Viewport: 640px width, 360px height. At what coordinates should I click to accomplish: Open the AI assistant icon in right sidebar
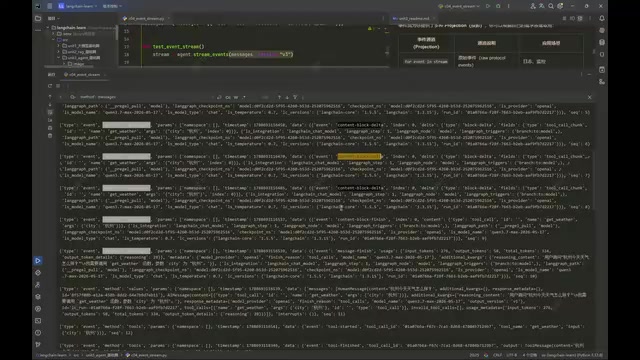pos(602,31)
